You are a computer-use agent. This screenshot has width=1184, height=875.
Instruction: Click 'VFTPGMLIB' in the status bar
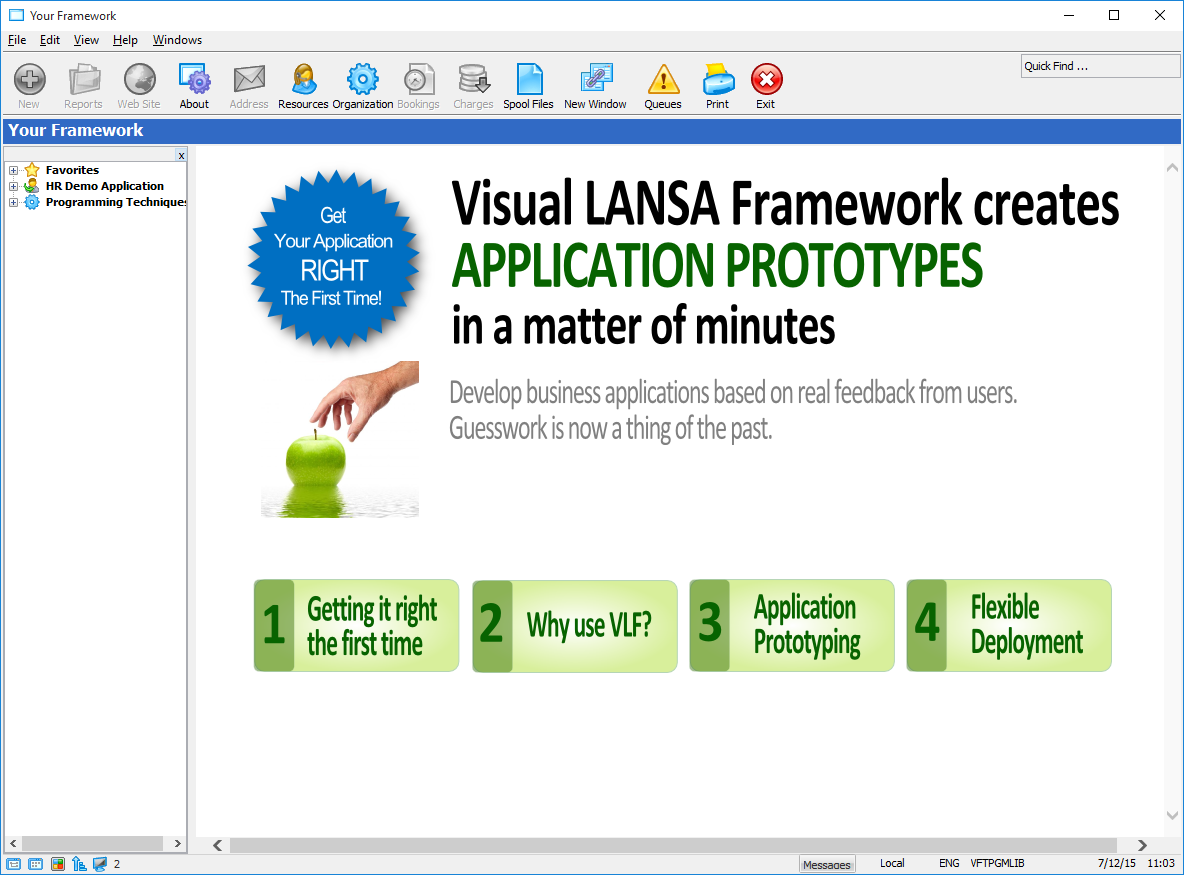pos(997,863)
